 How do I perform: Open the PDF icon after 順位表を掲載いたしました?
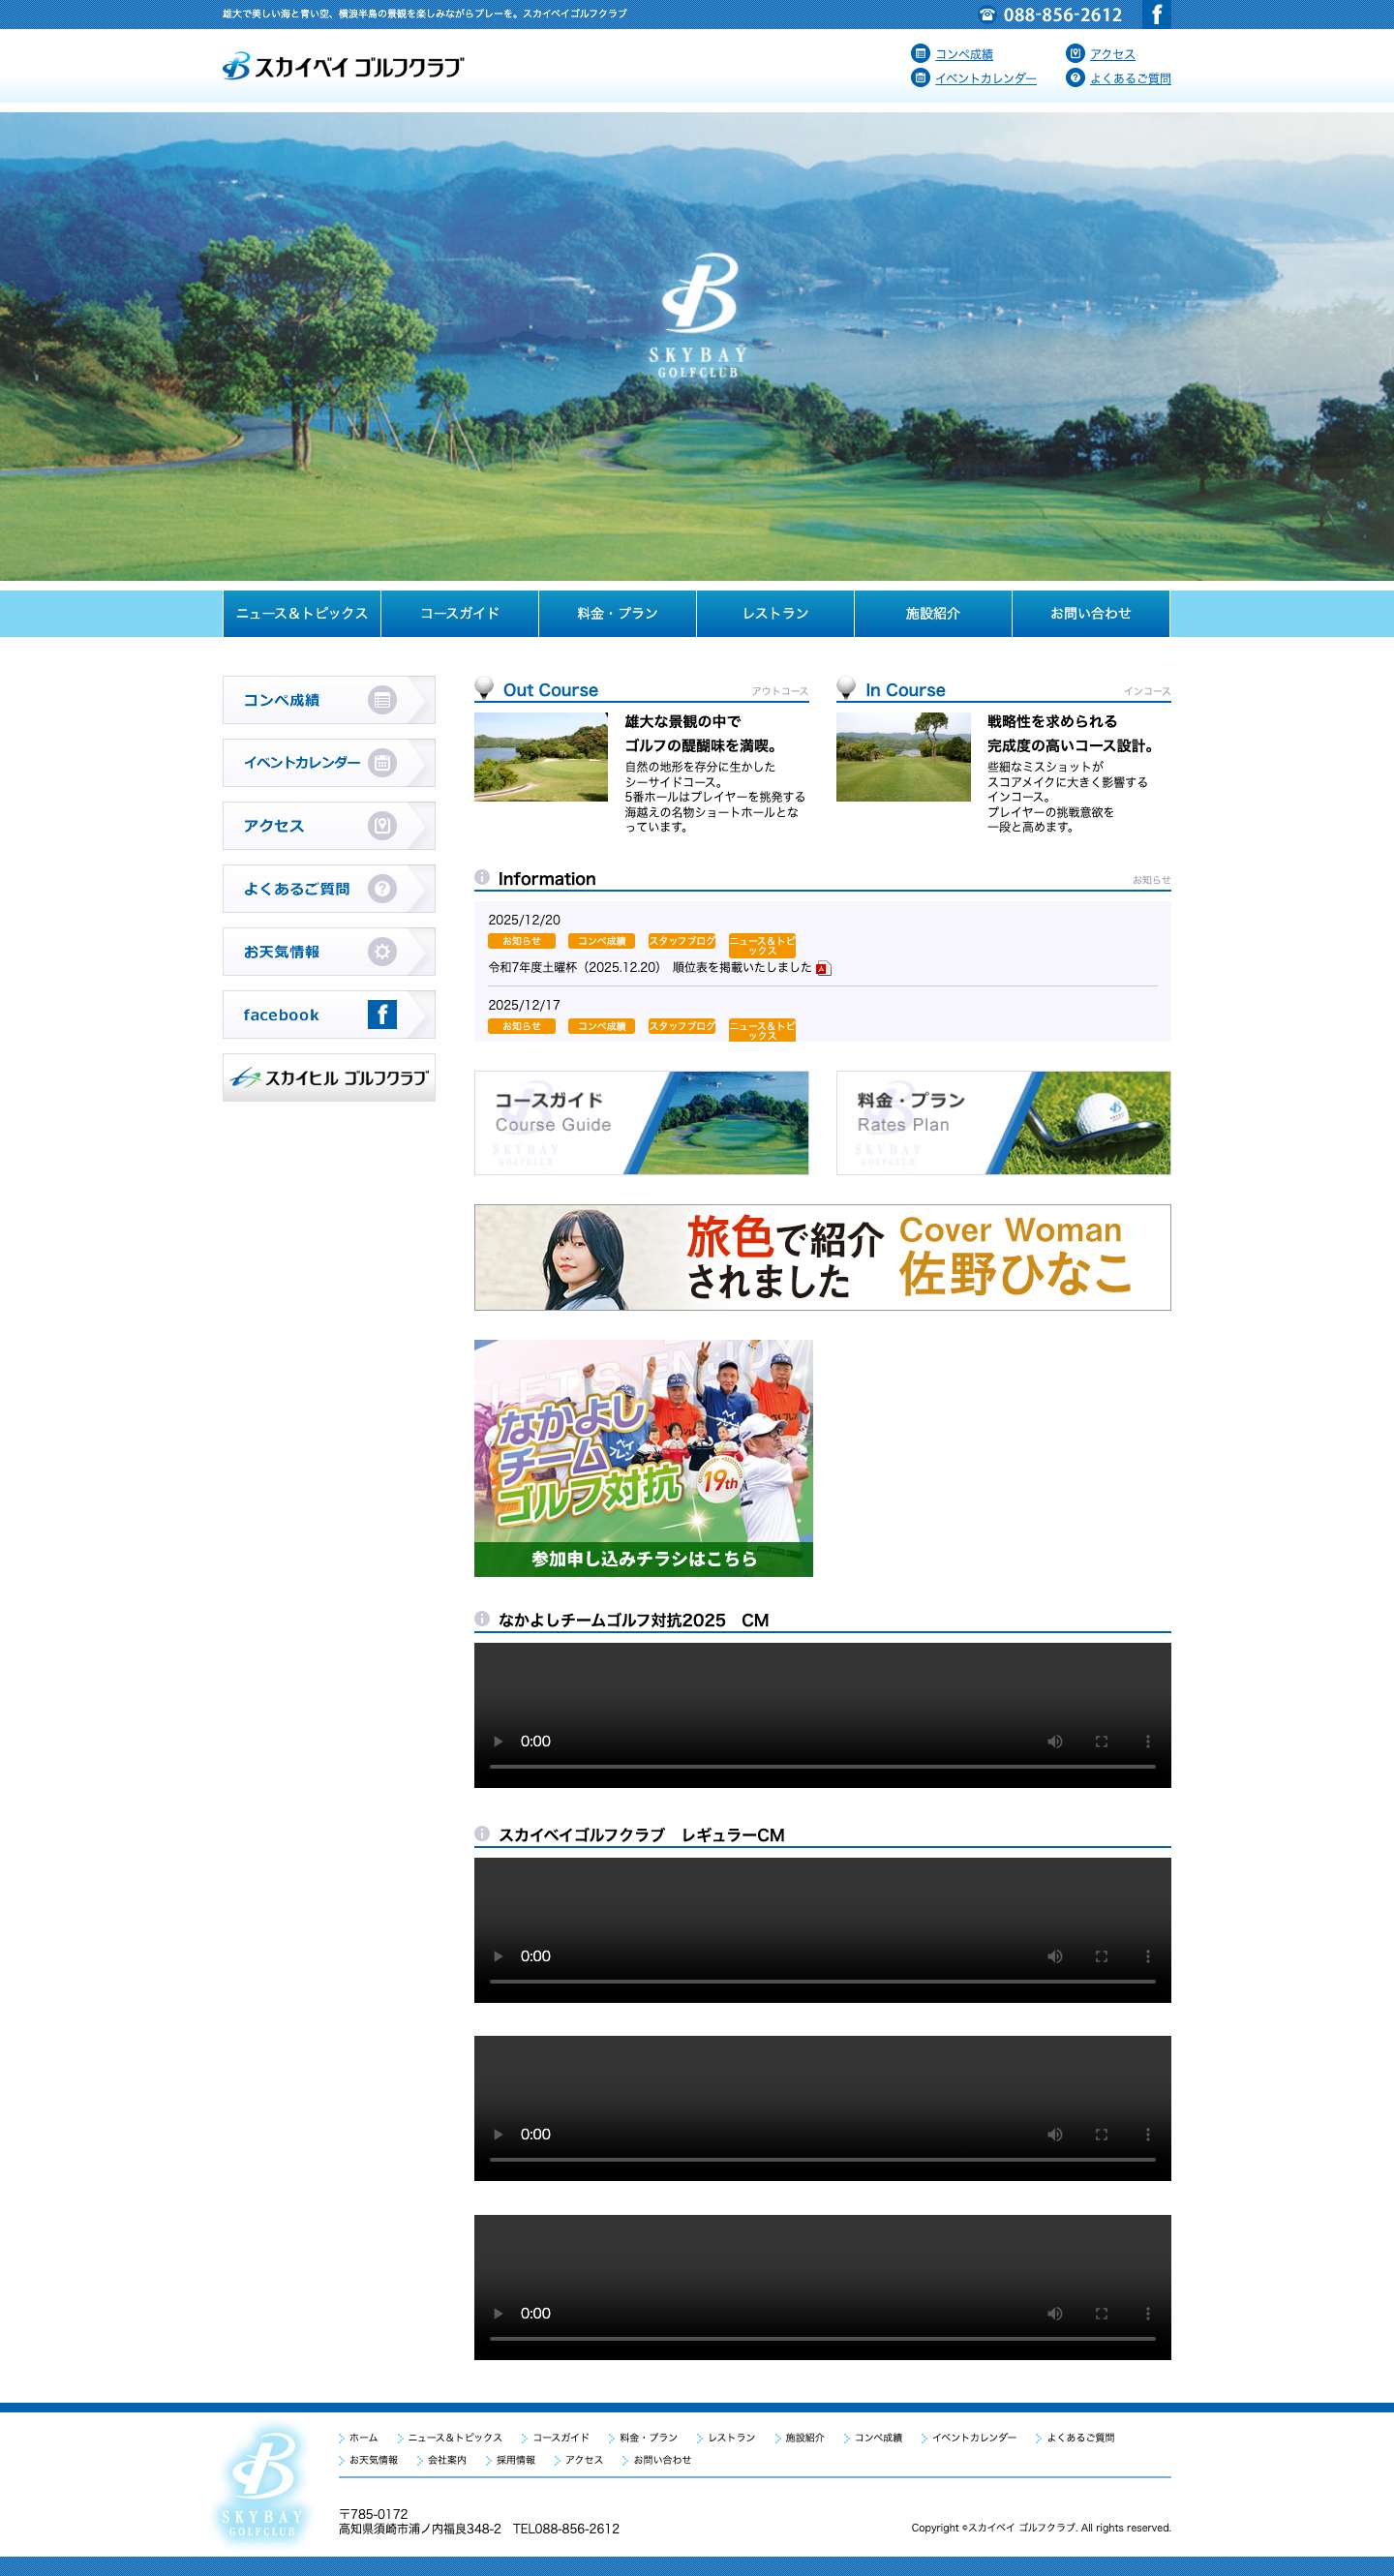(823, 968)
